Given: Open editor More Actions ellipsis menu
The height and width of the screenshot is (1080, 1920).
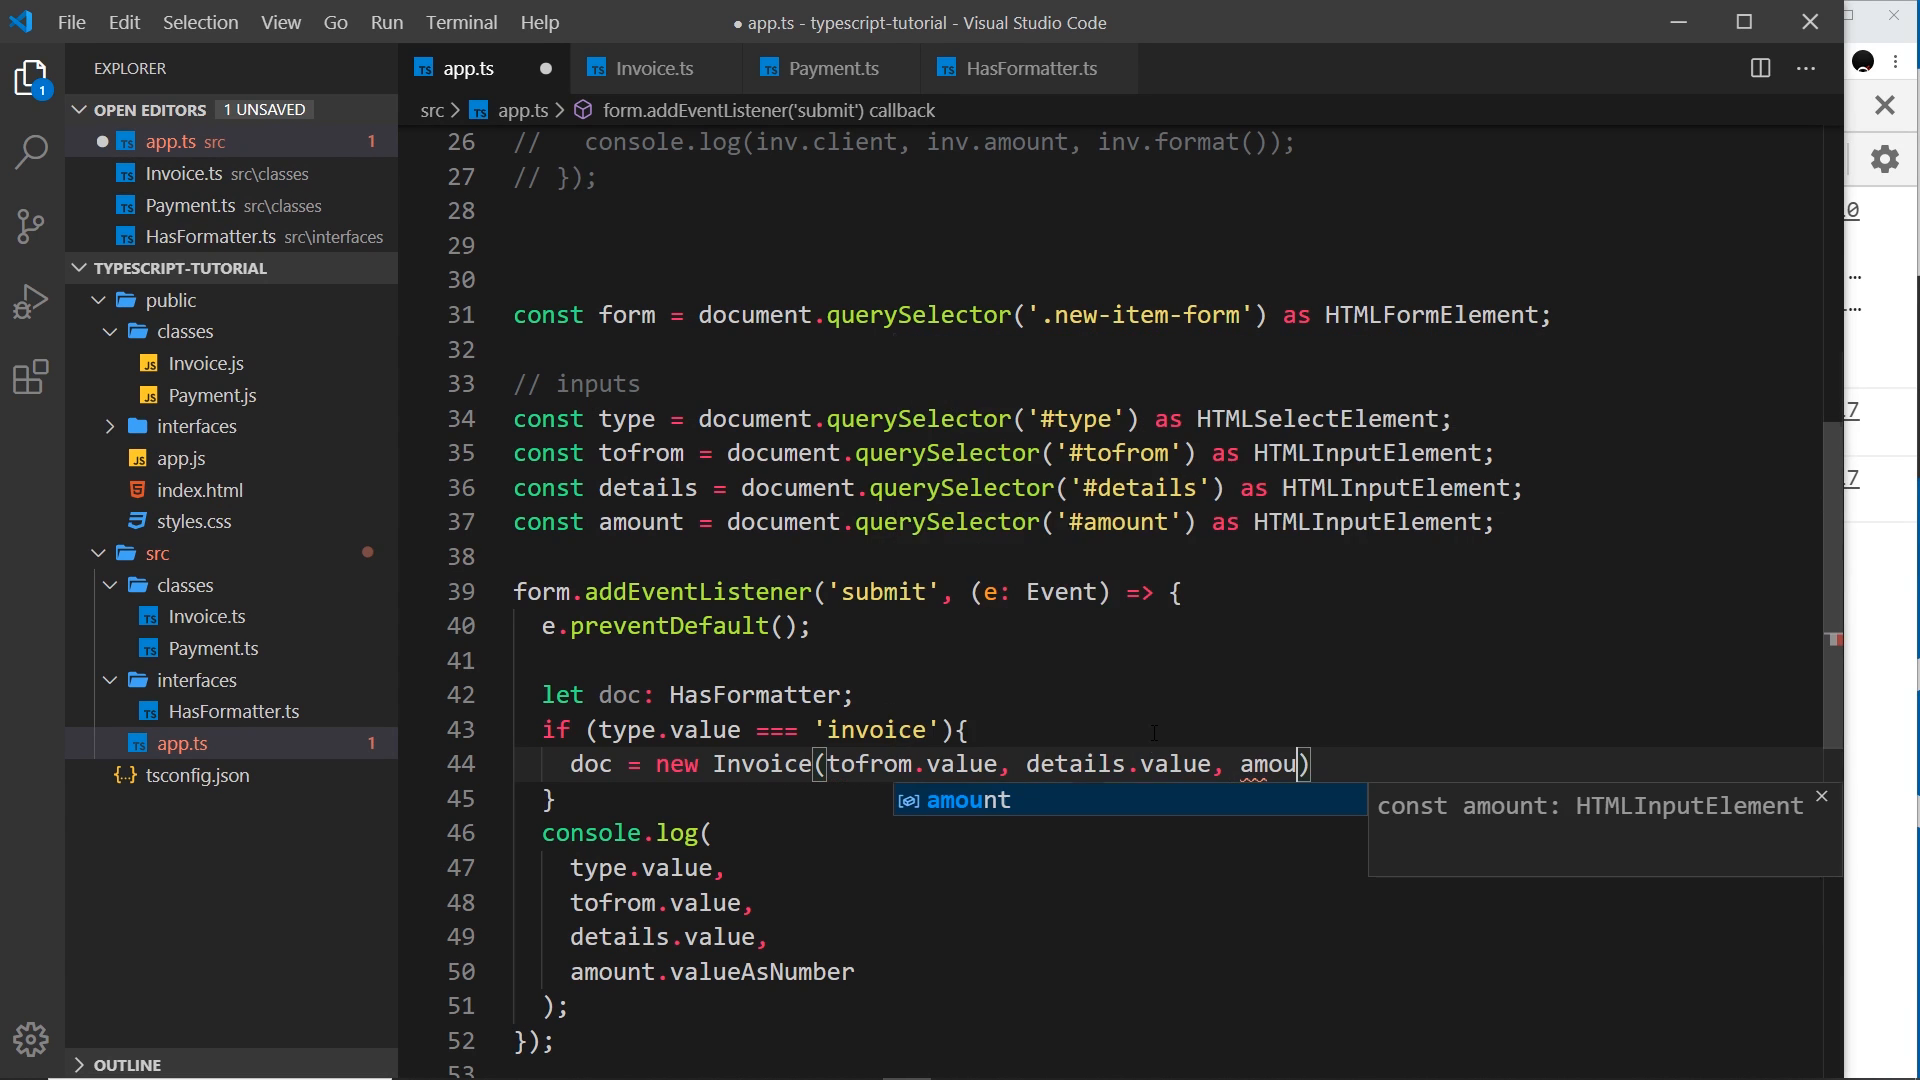Looking at the screenshot, I should coord(1806,68).
